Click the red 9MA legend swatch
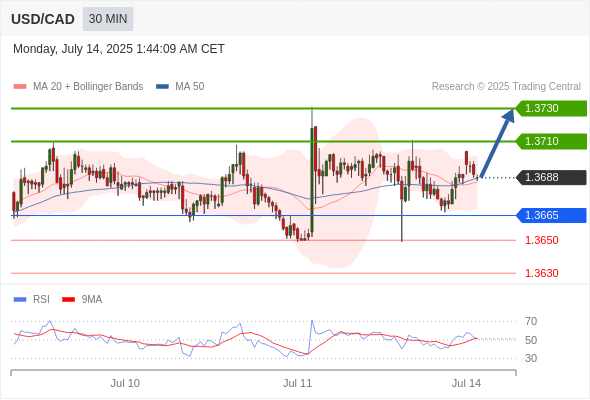The image size is (590, 400). (x=68, y=300)
